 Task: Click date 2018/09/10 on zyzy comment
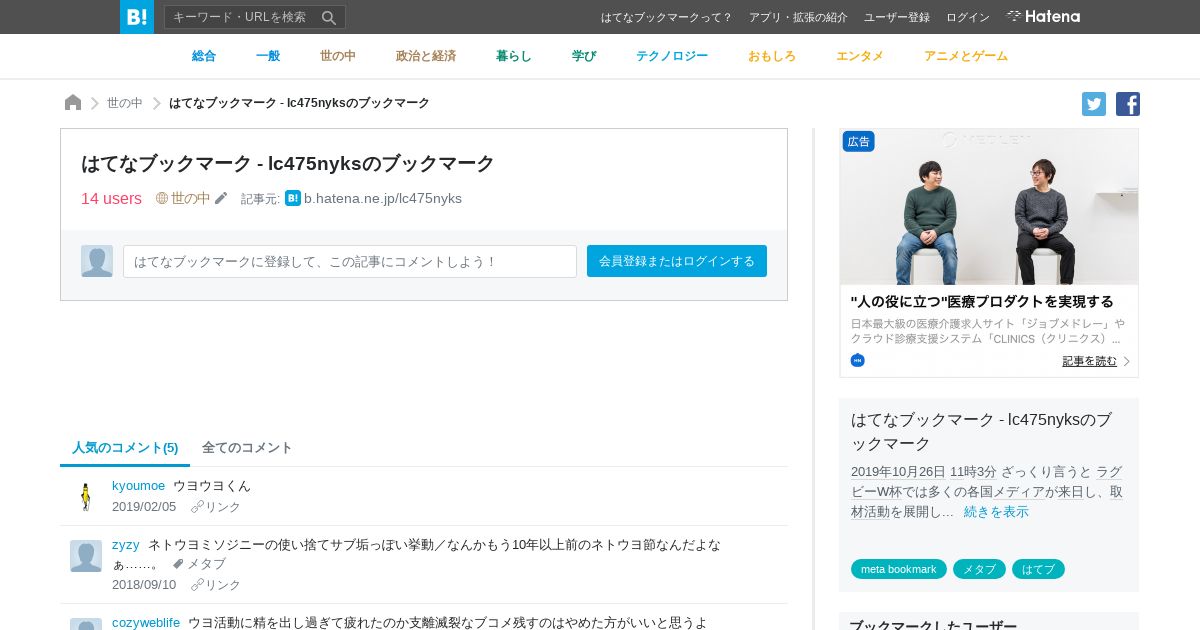(x=144, y=585)
